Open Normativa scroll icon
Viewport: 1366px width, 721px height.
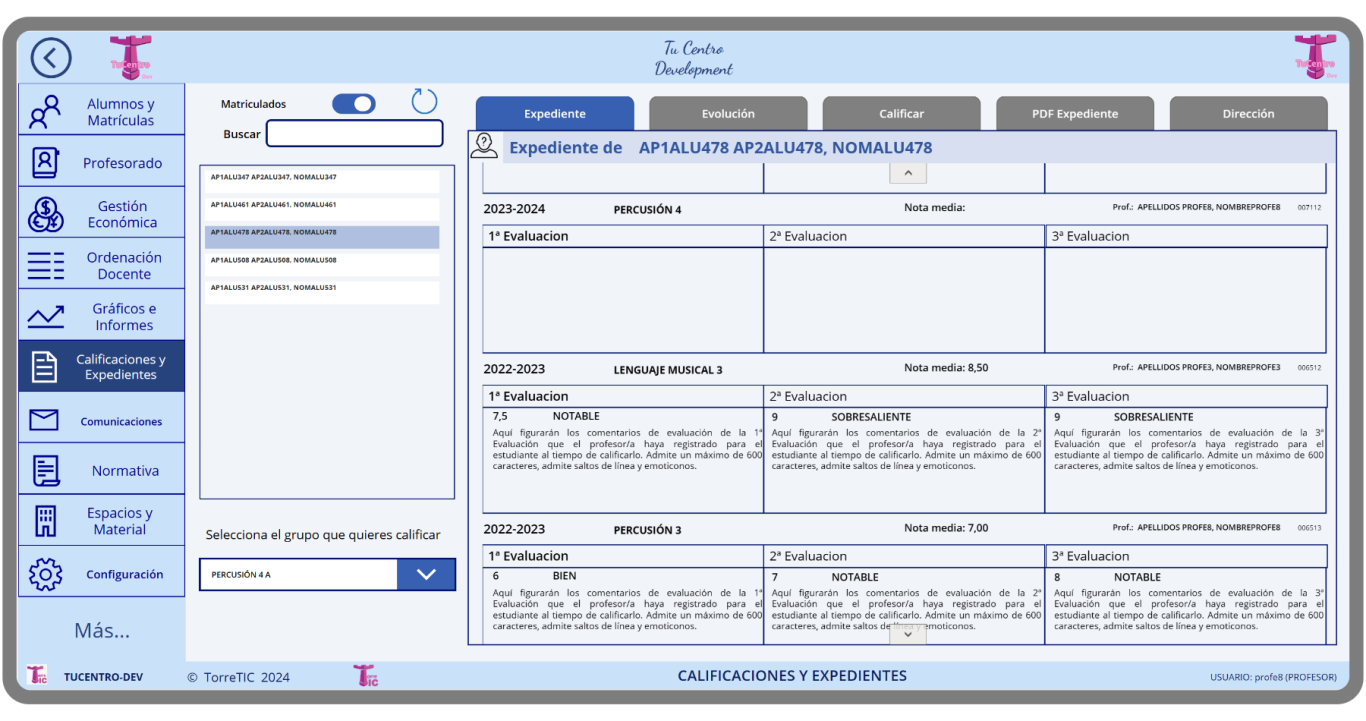click(46, 470)
